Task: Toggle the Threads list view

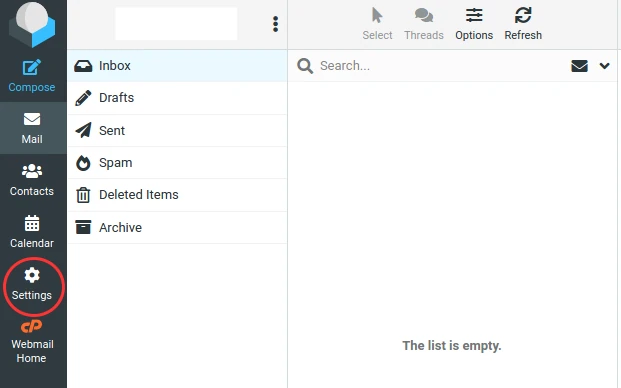Action: [424, 25]
